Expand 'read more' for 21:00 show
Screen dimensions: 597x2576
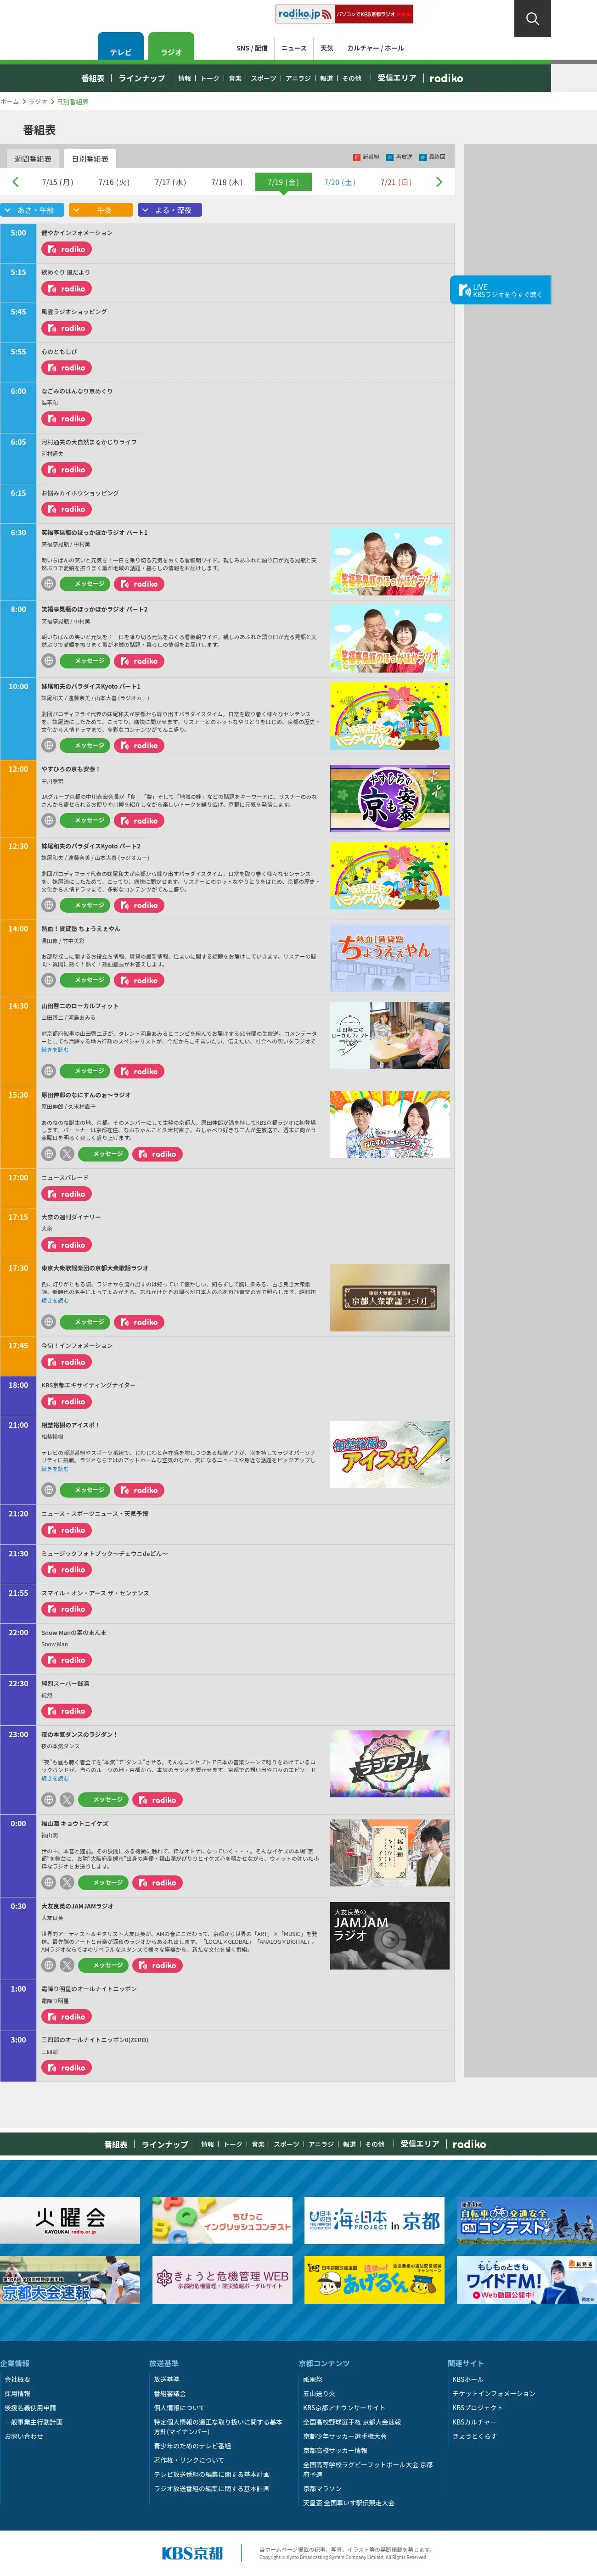(55, 1468)
